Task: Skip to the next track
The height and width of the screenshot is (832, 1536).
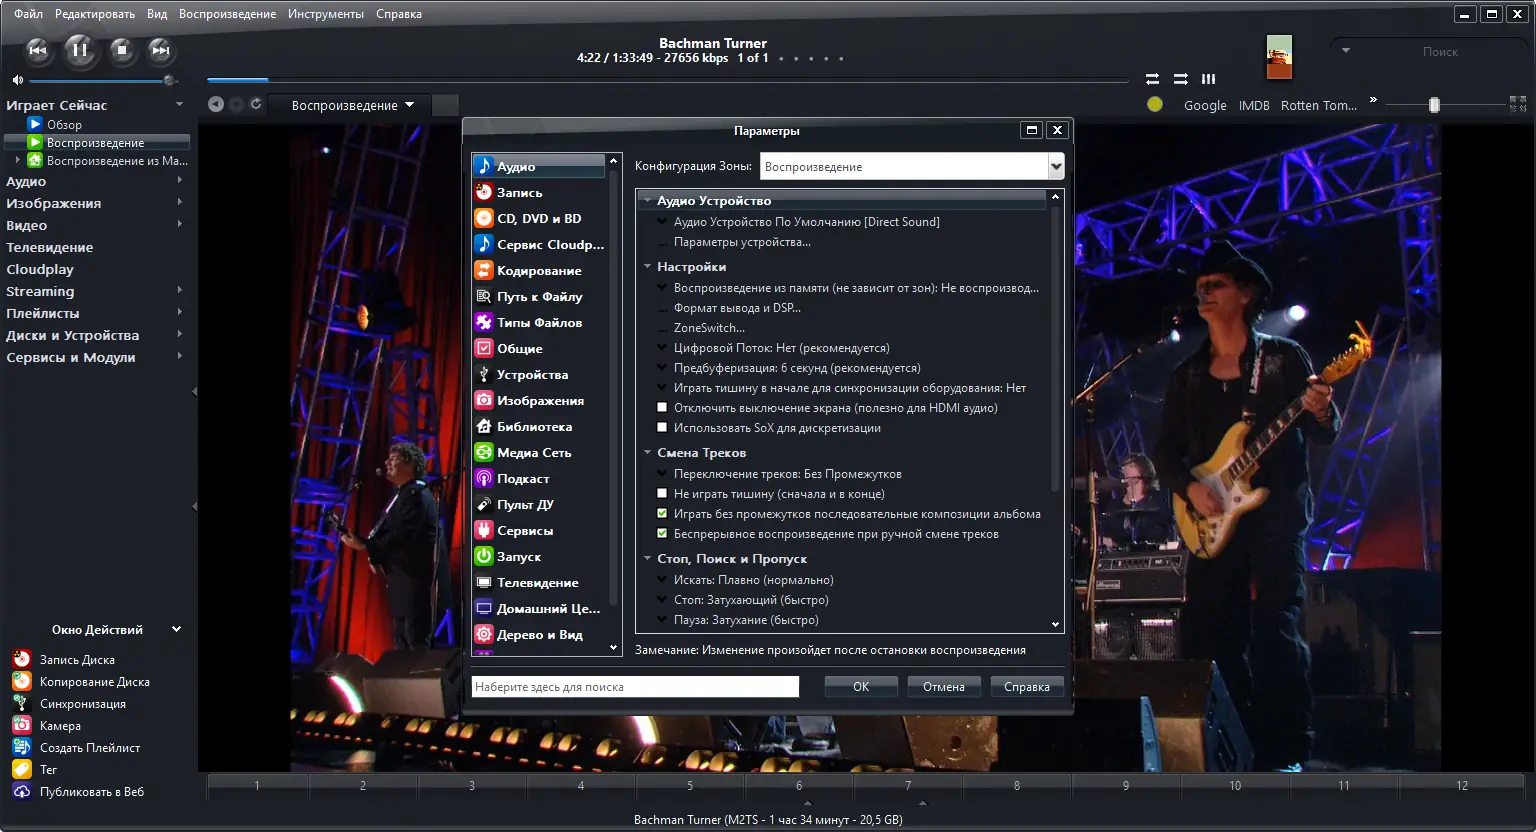Action: coord(161,50)
